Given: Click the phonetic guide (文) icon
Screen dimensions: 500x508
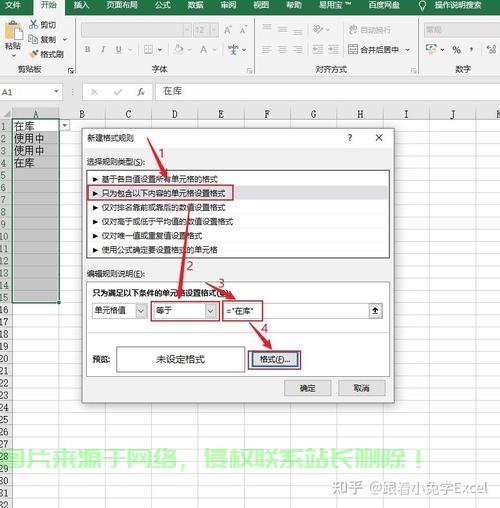Looking at the screenshot, I should pos(233,50).
